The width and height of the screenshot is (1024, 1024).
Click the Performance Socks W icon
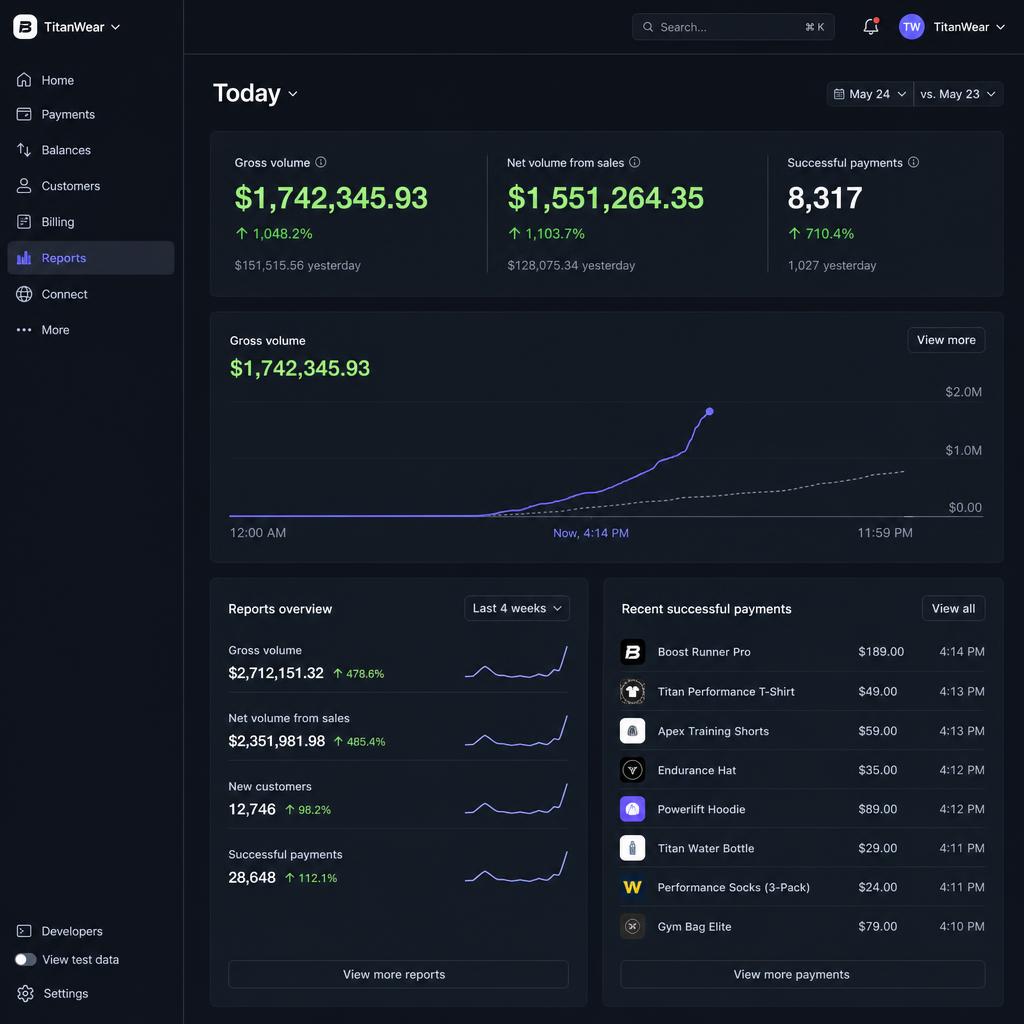point(632,887)
